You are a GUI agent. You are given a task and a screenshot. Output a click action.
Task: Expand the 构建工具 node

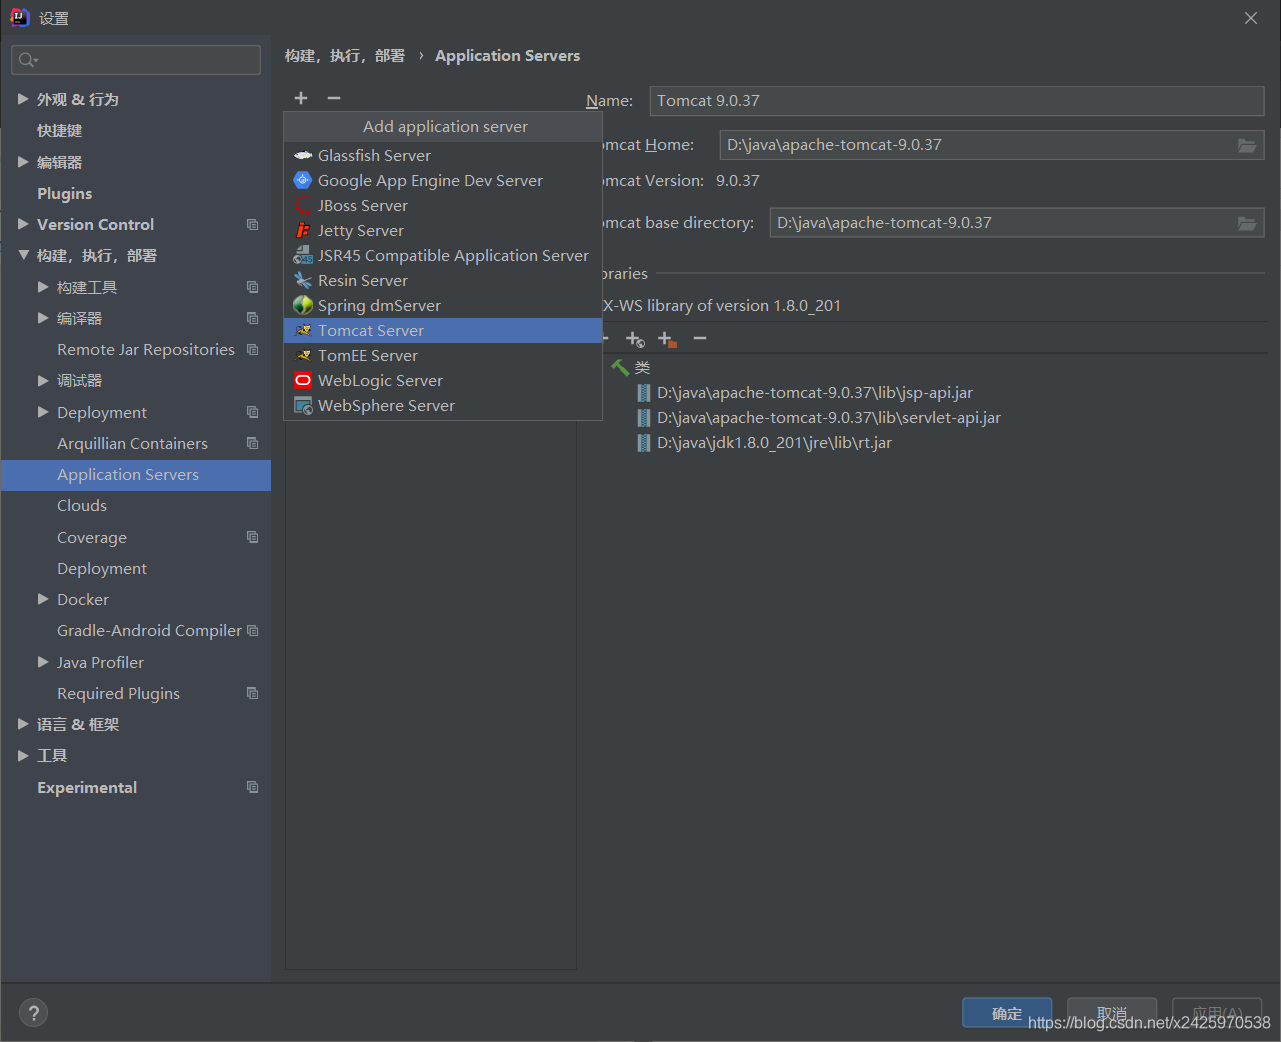tap(43, 287)
